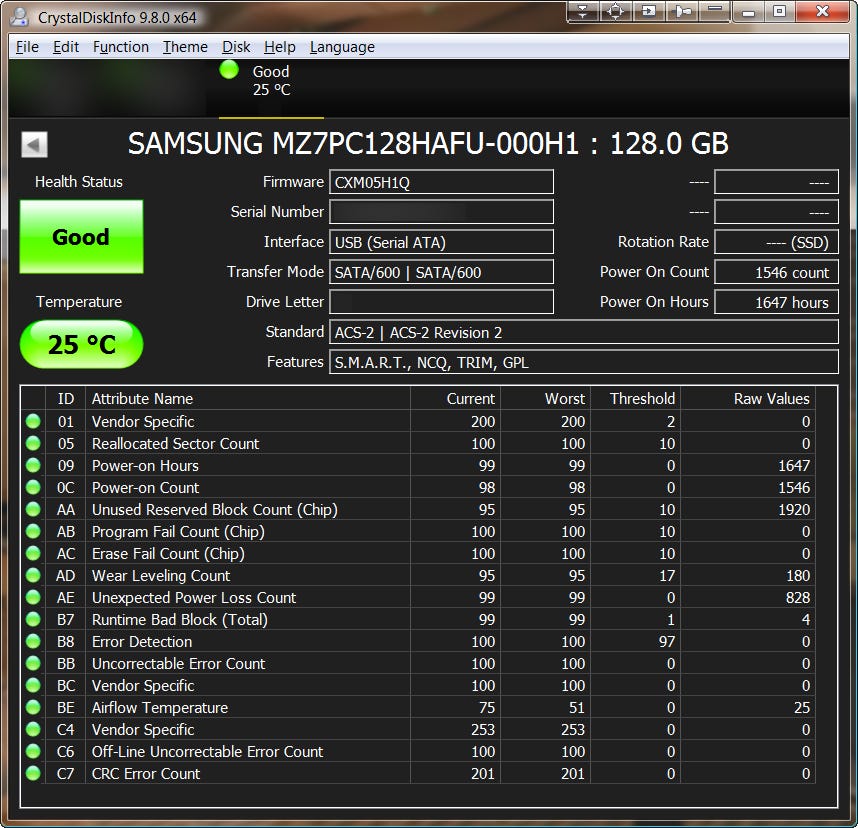The image size is (858, 828).
Task: Click the small dash title bar button next to pin
Action: point(715,11)
